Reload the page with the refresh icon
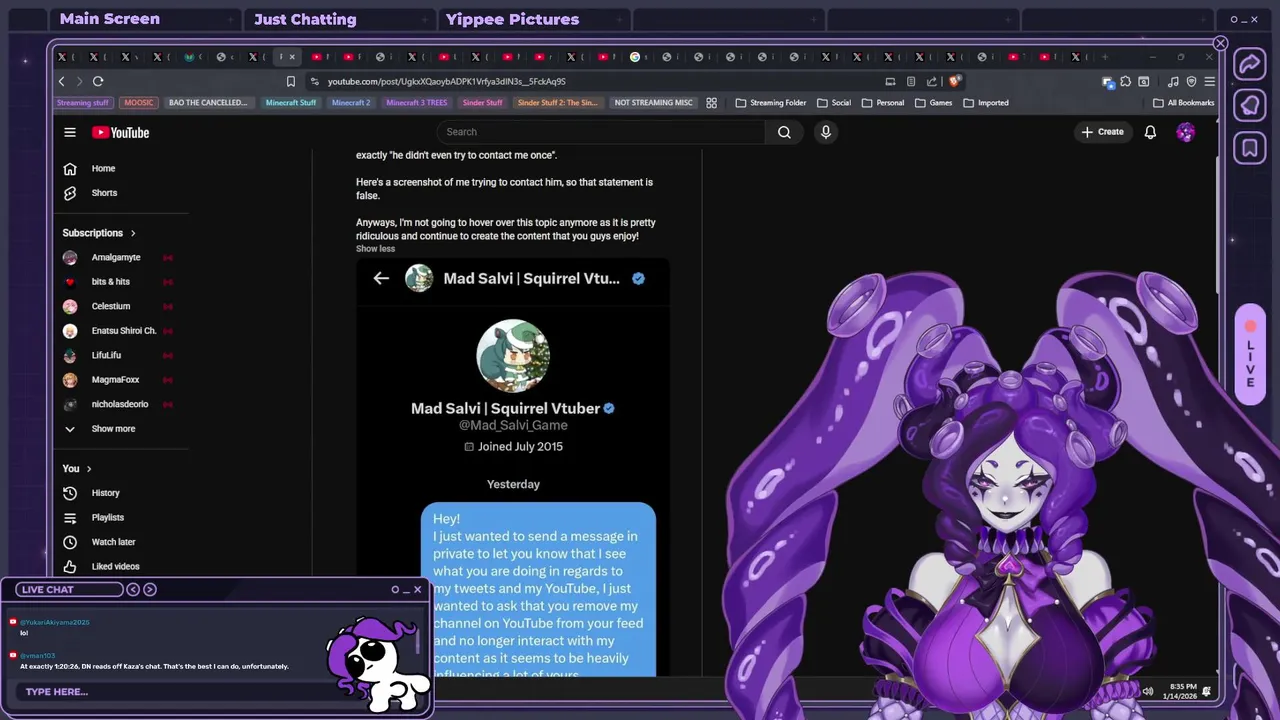The width and height of the screenshot is (1280, 720). coord(98,81)
